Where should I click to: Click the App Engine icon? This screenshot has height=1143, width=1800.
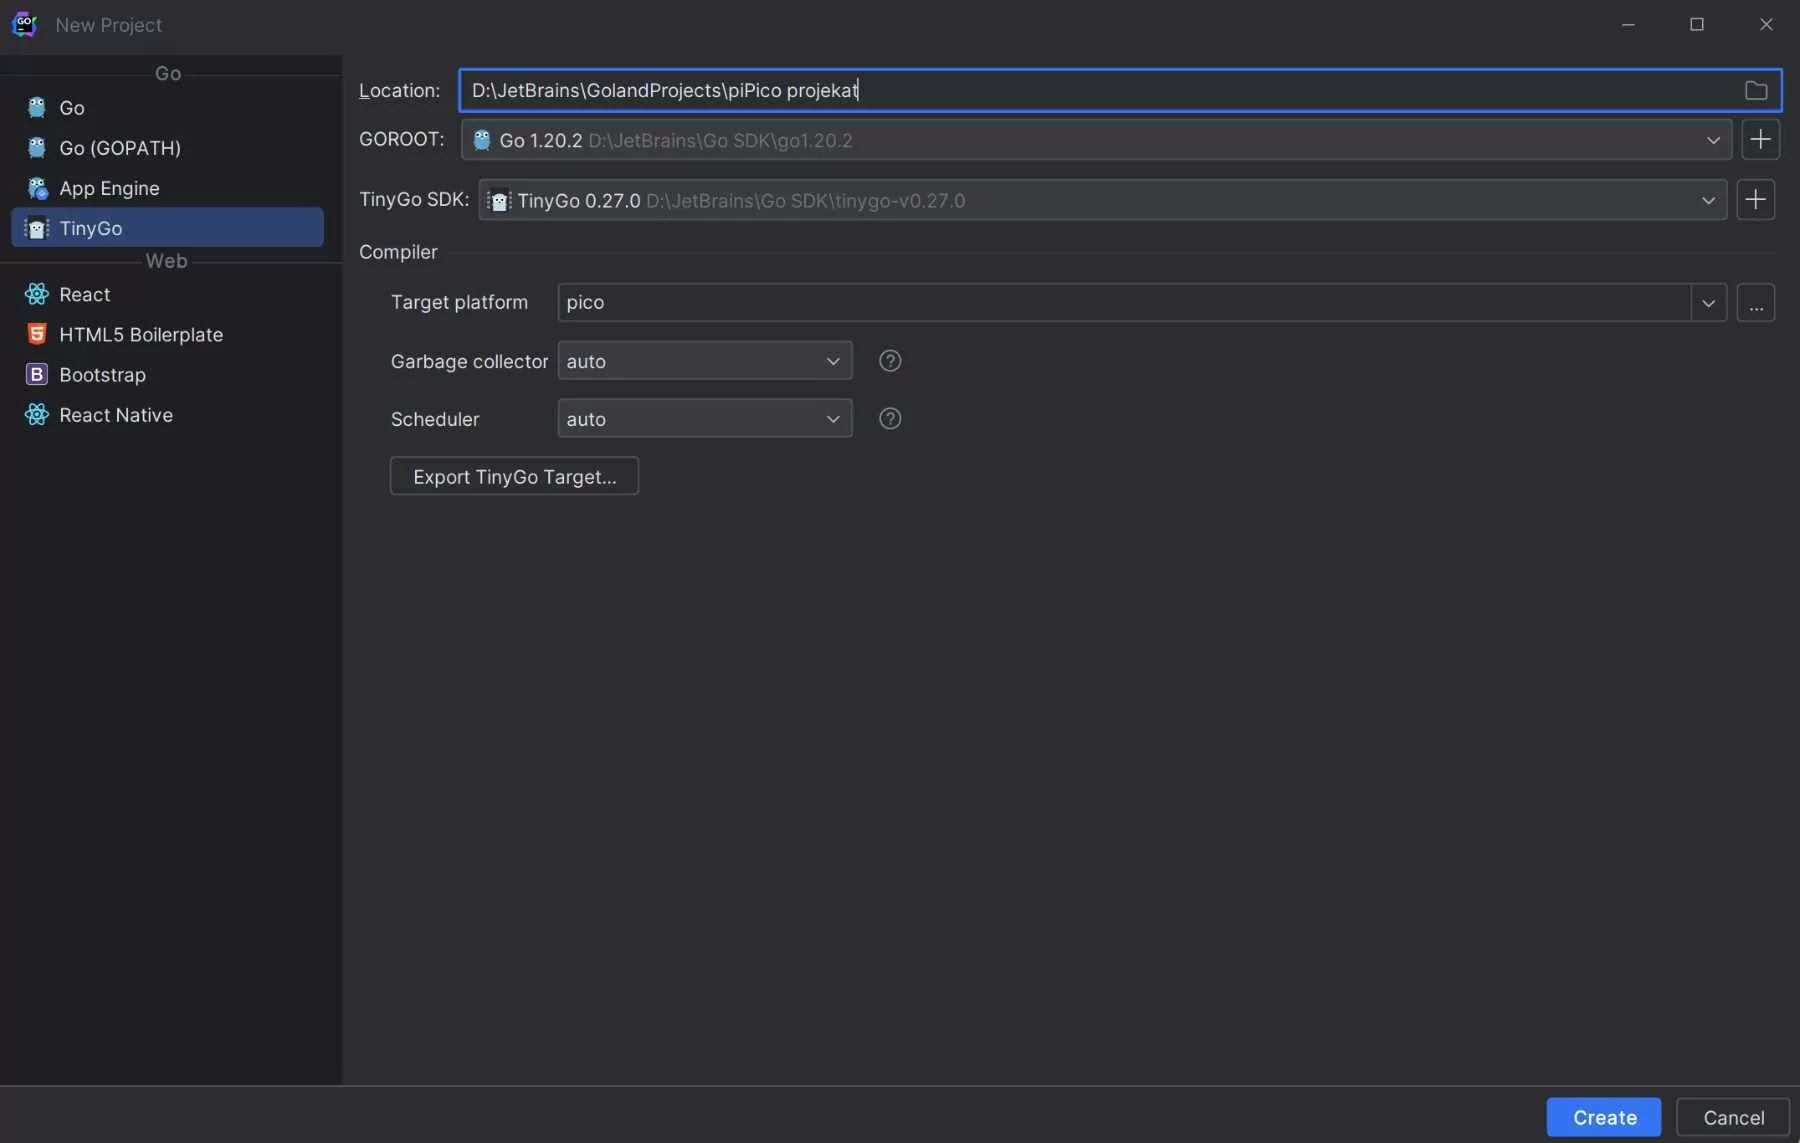click(37, 188)
